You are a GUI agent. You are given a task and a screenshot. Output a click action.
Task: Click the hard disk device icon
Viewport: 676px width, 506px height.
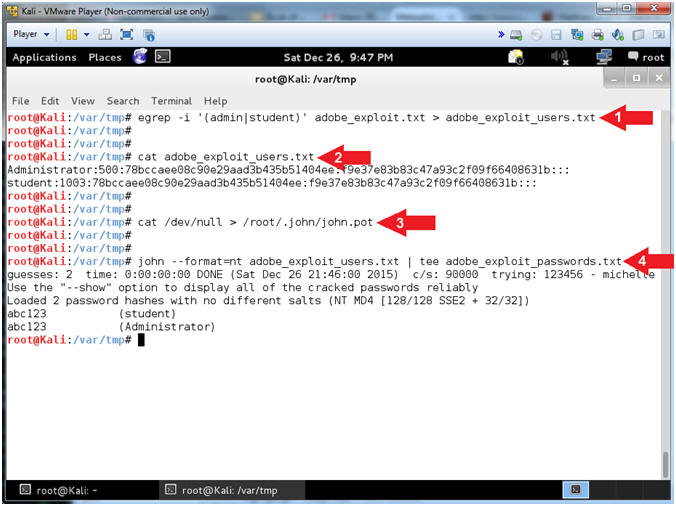pos(516,35)
